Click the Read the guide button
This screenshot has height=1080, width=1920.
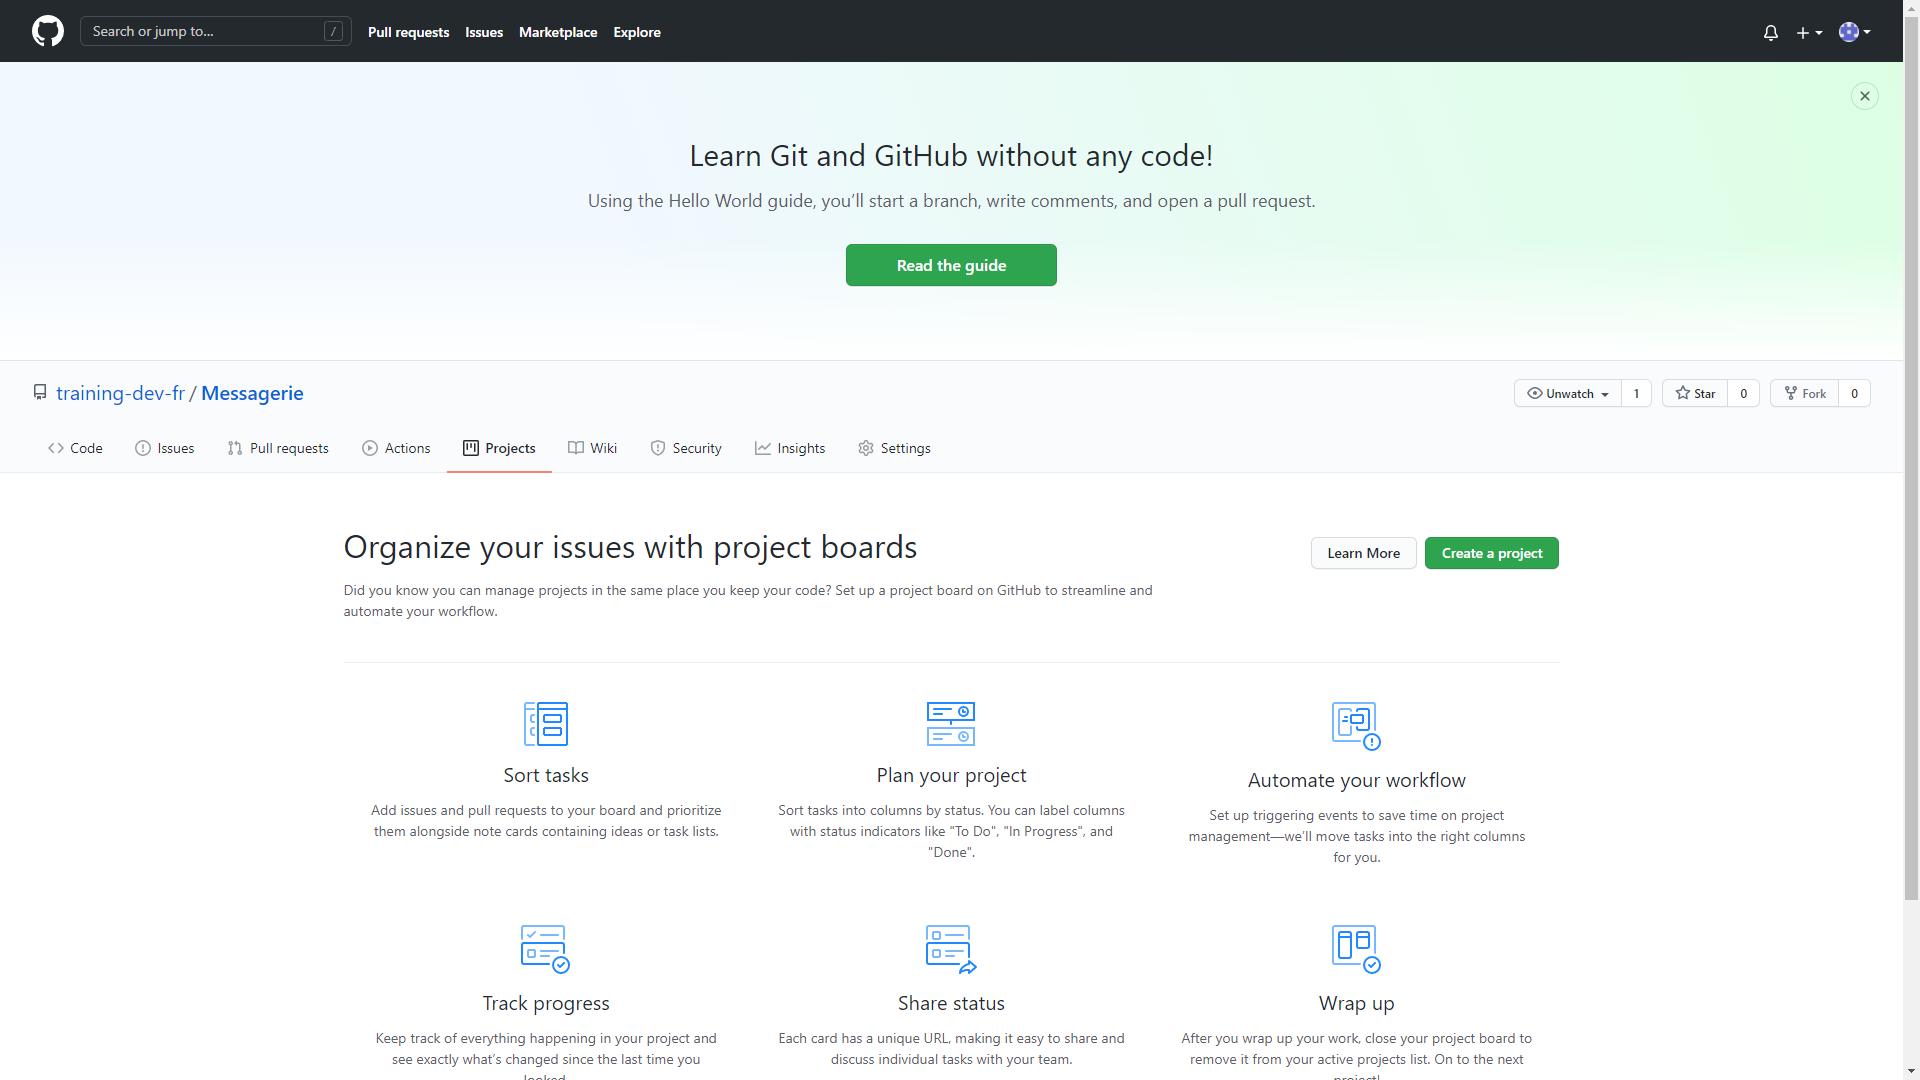point(951,265)
